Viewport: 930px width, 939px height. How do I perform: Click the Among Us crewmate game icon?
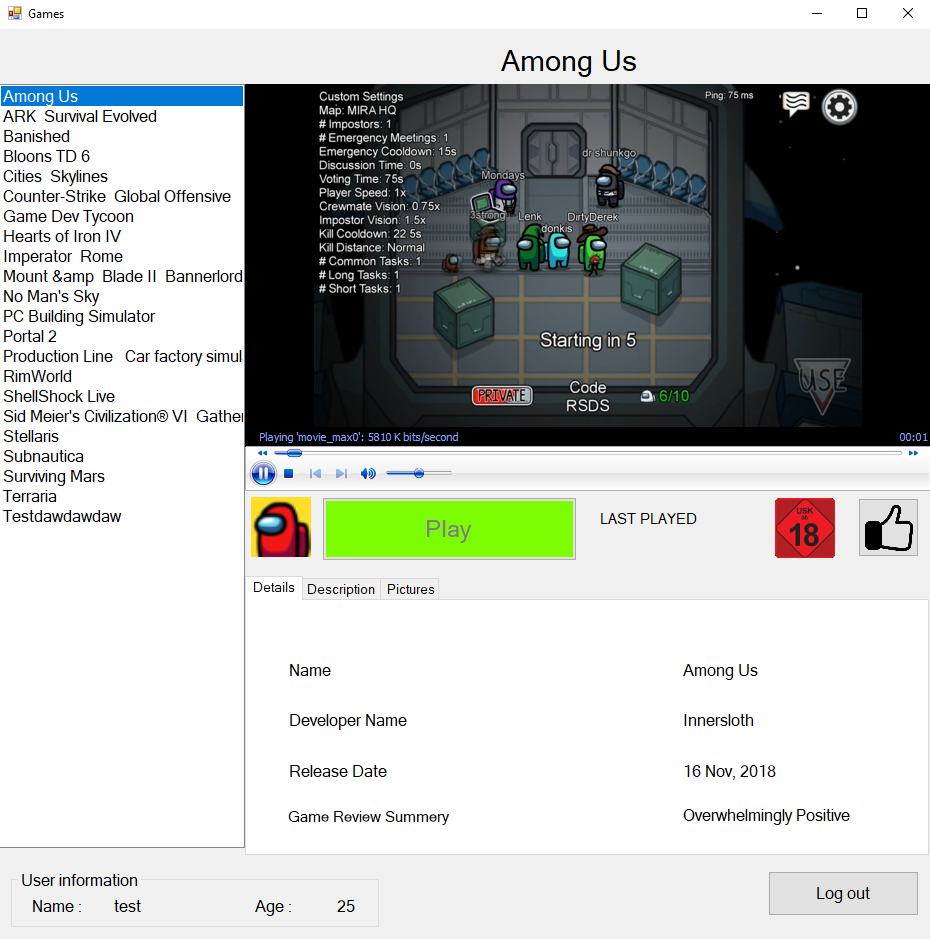point(281,528)
